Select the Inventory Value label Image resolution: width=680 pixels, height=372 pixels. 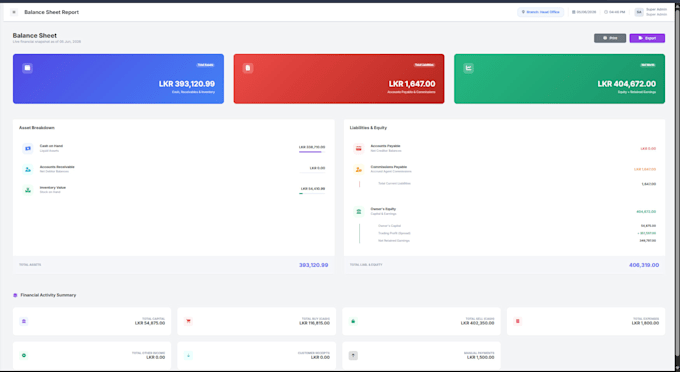(53, 188)
